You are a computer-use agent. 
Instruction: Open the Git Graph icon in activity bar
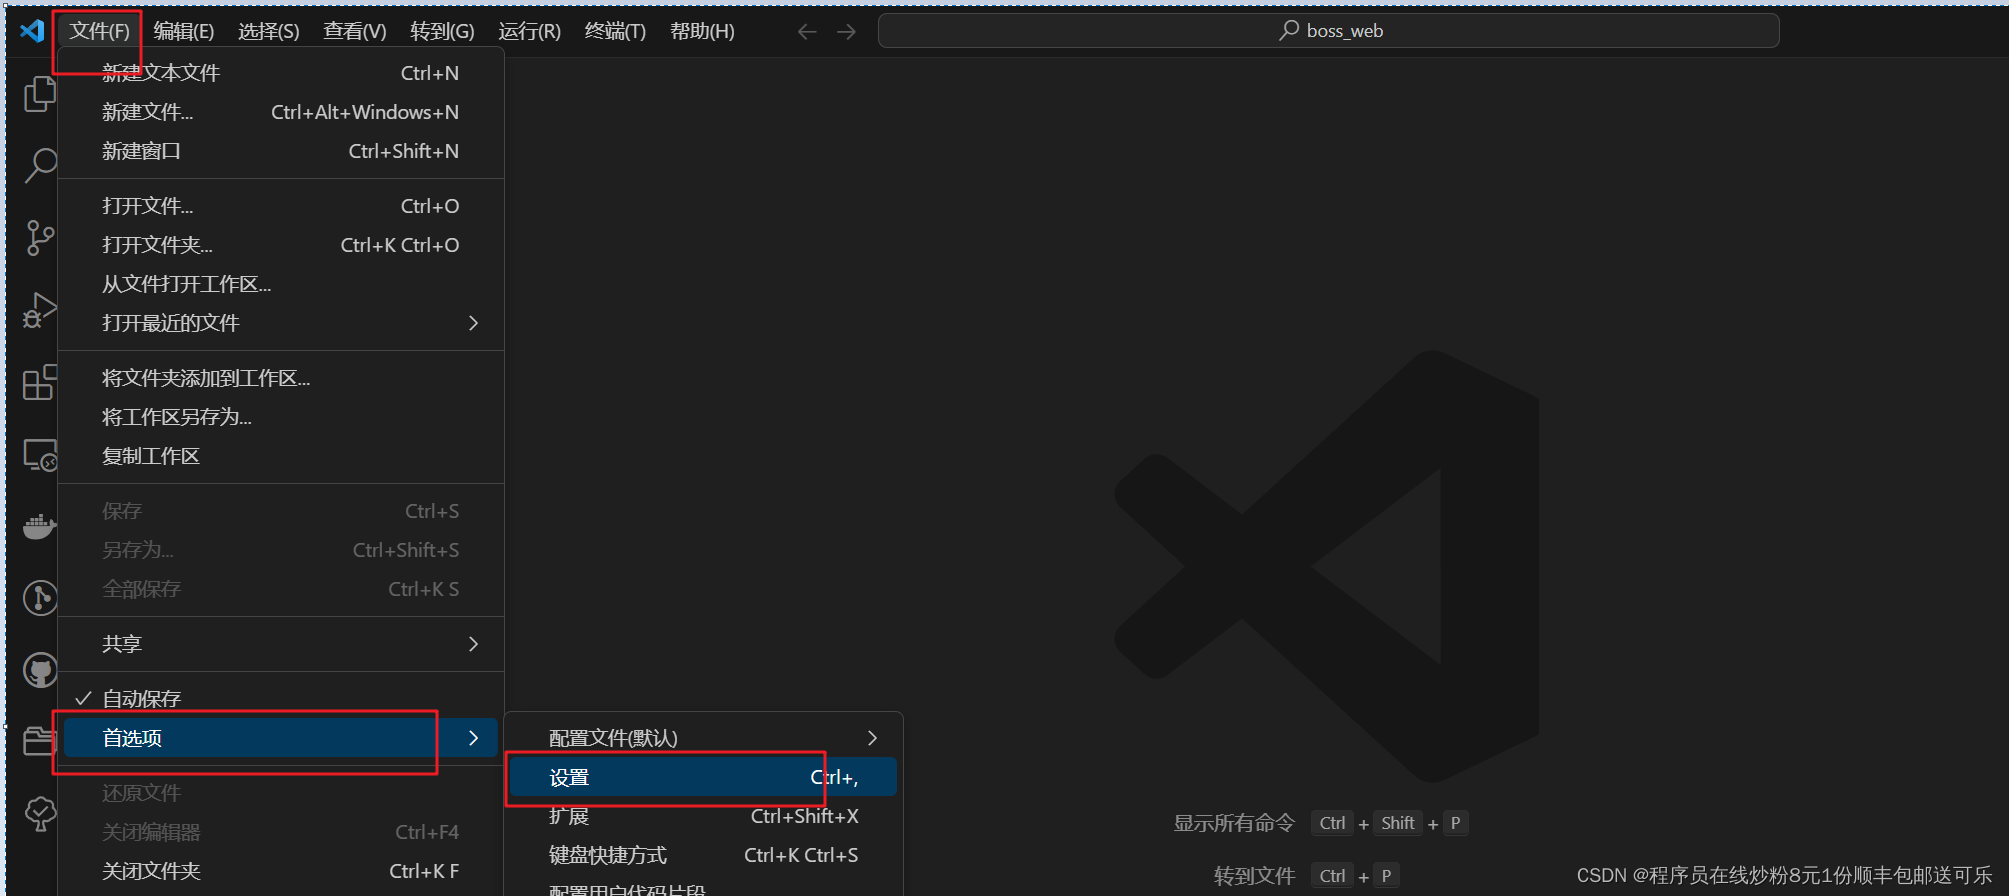[x=40, y=598]
